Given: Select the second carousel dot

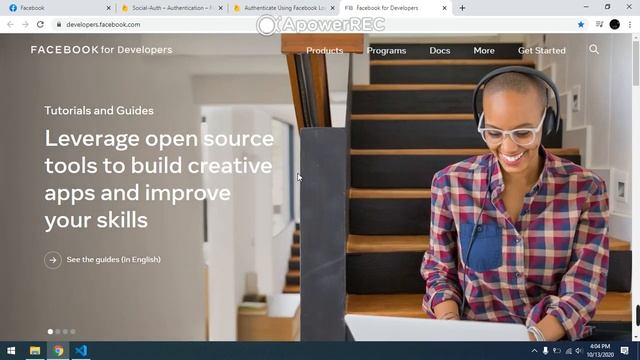Looking at the screenshot, I should tap(58, 331).
